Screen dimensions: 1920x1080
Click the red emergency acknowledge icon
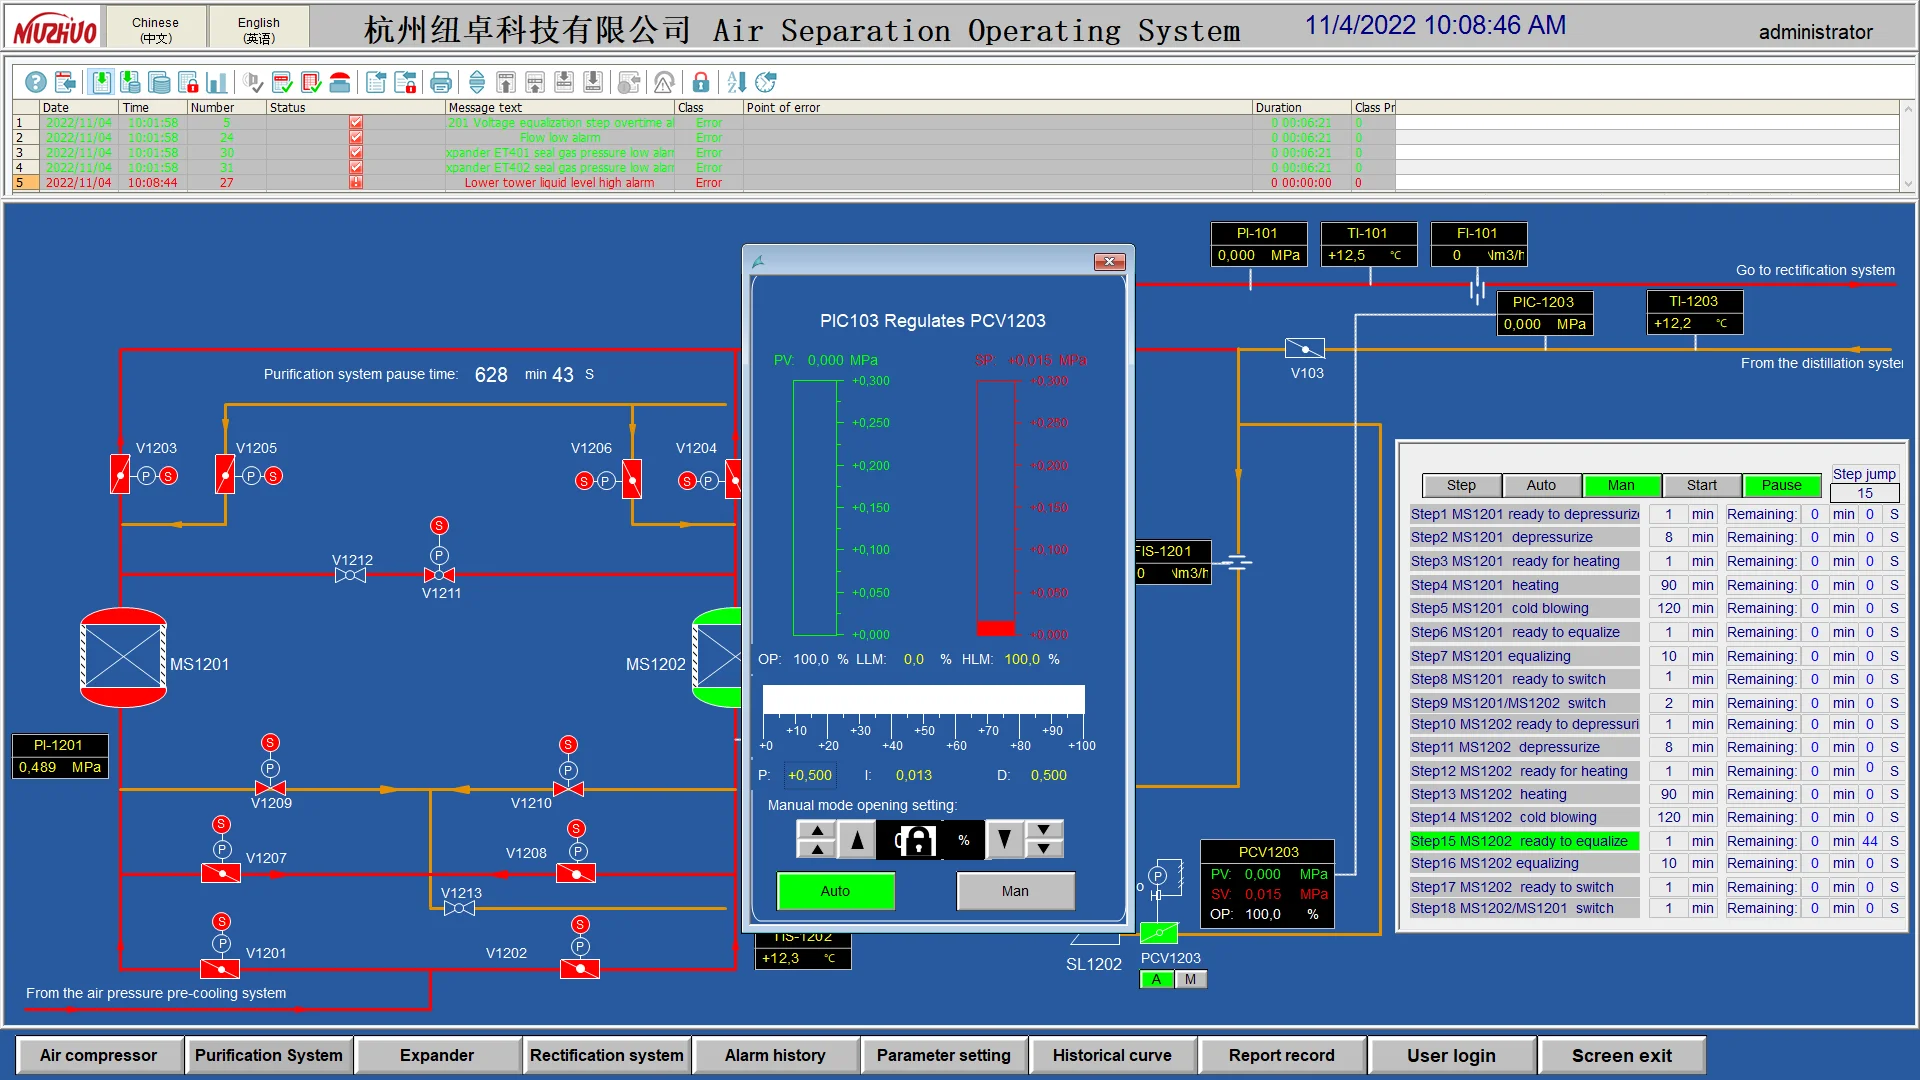coord(340,82)
